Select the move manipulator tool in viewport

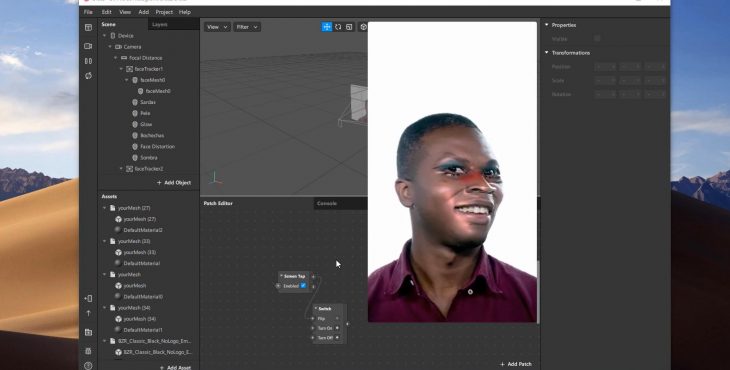click(327, 27)
